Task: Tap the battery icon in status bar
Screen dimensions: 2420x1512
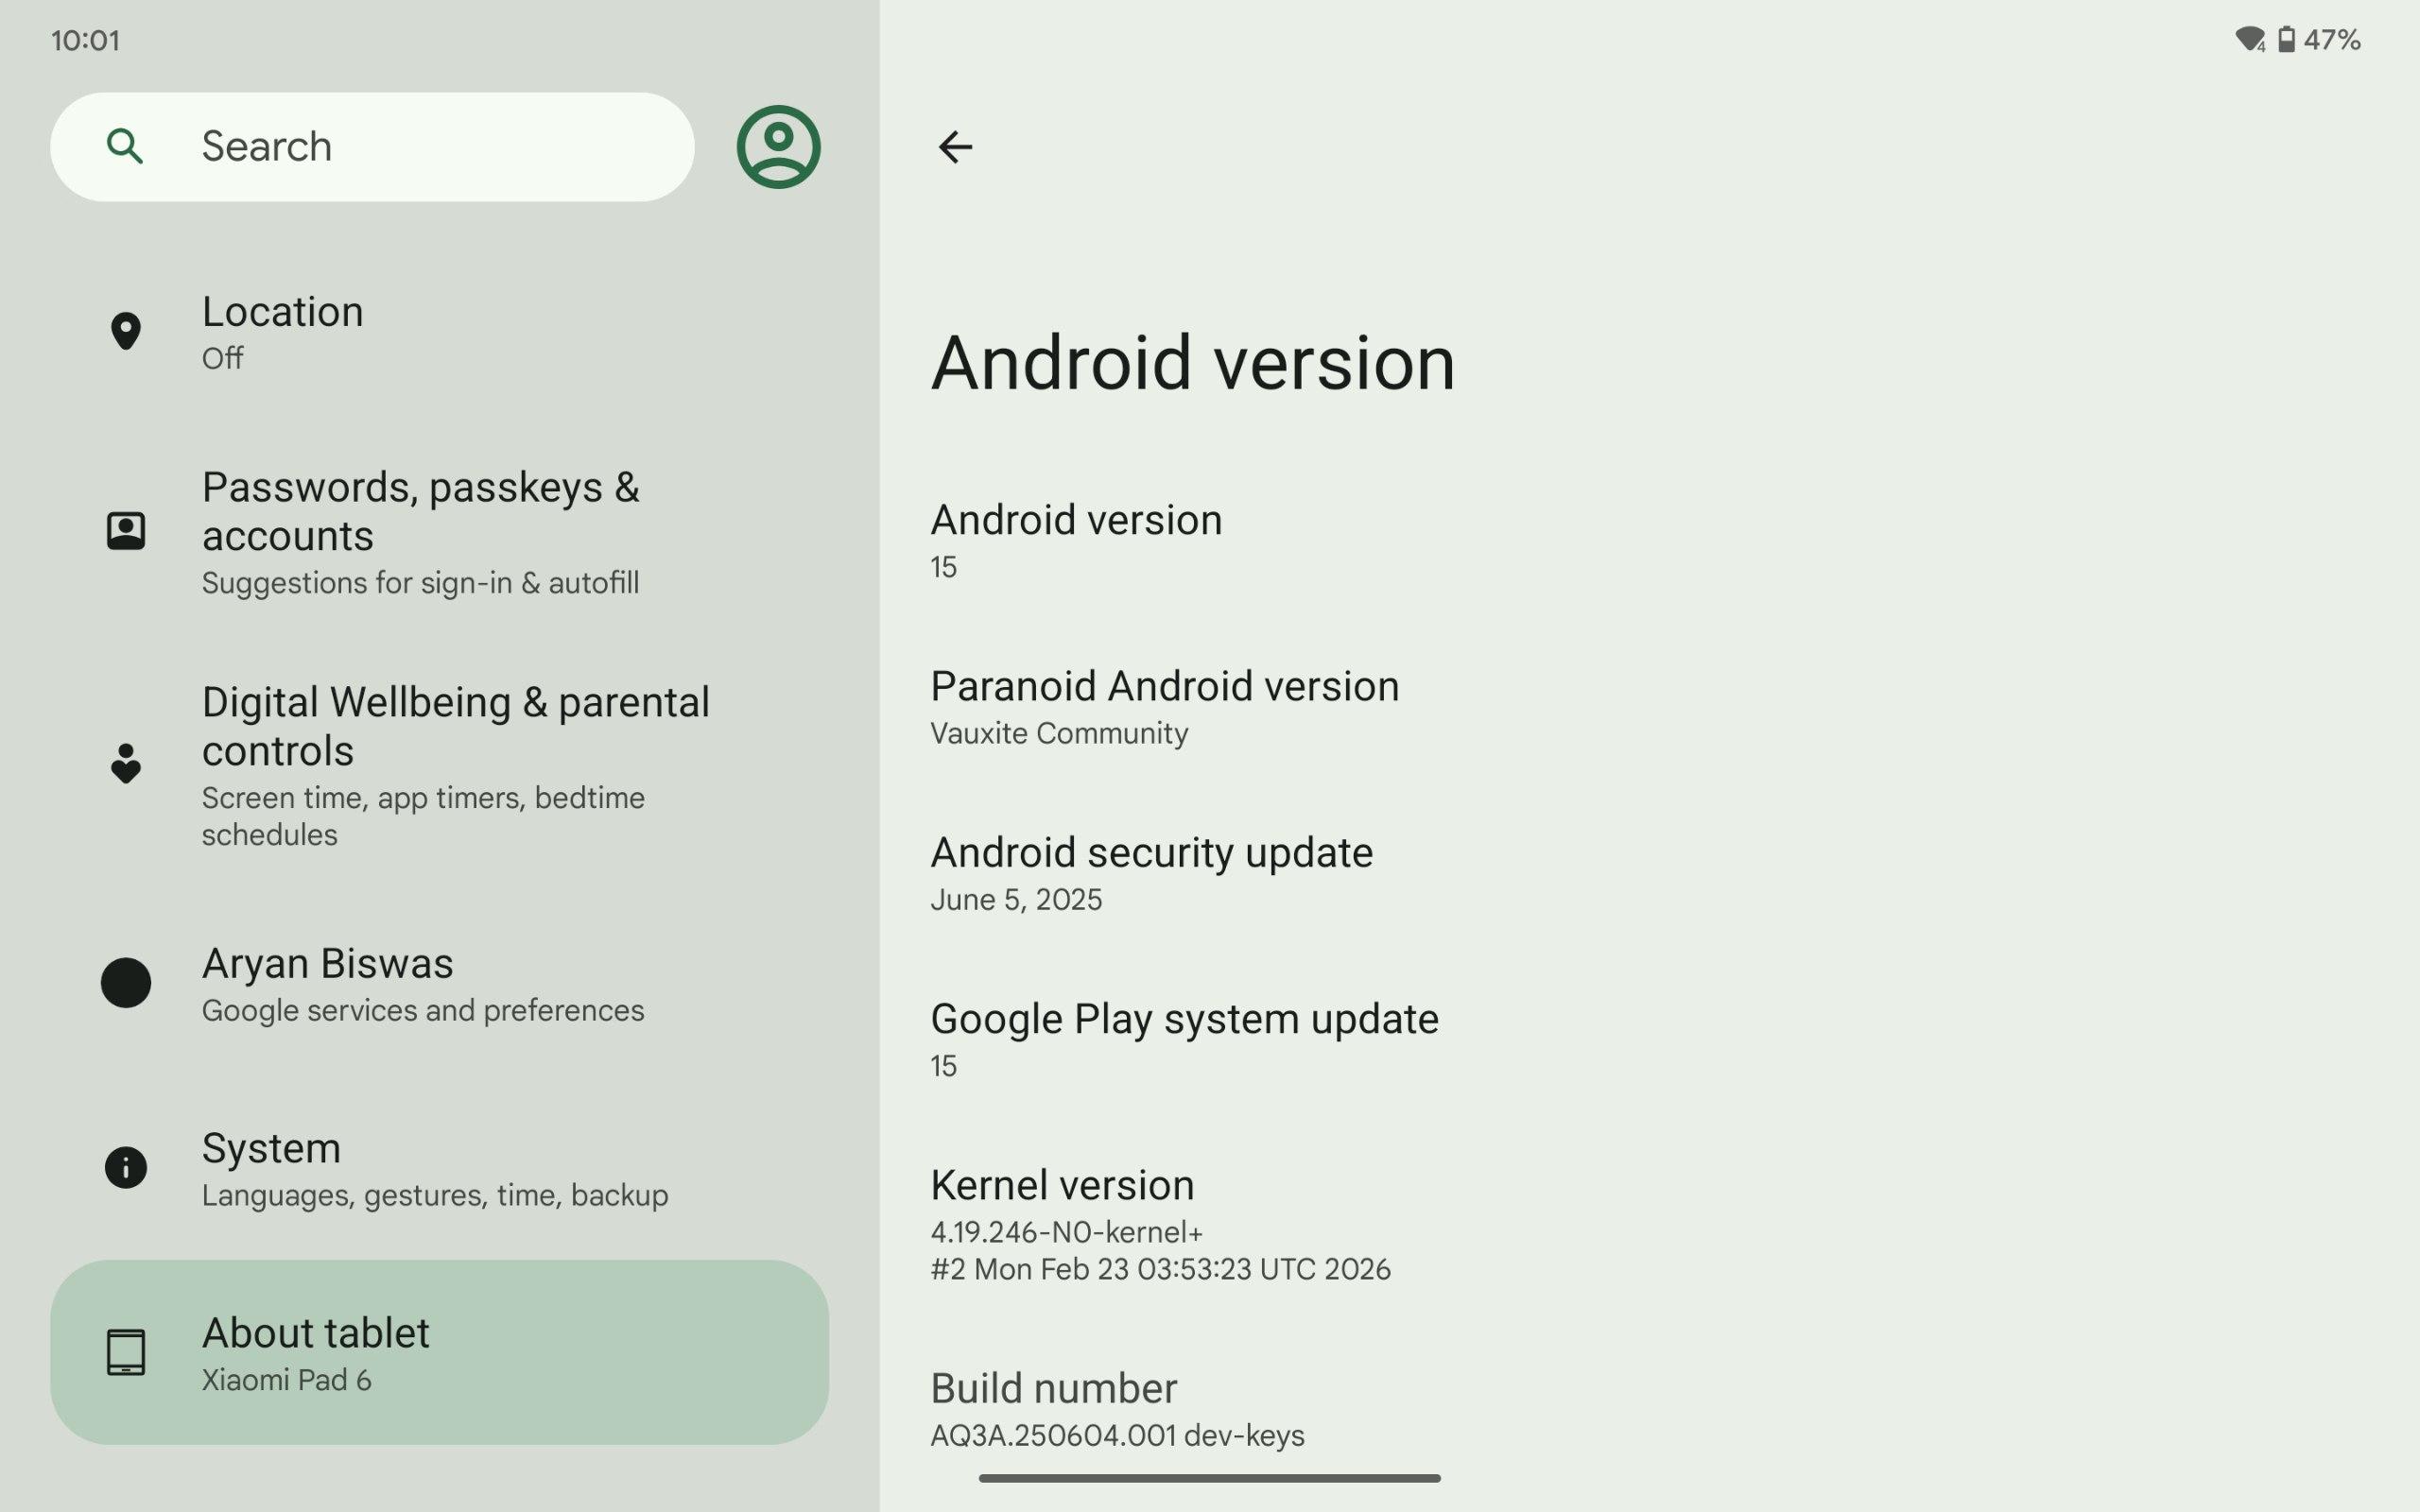Action: 2286,40
